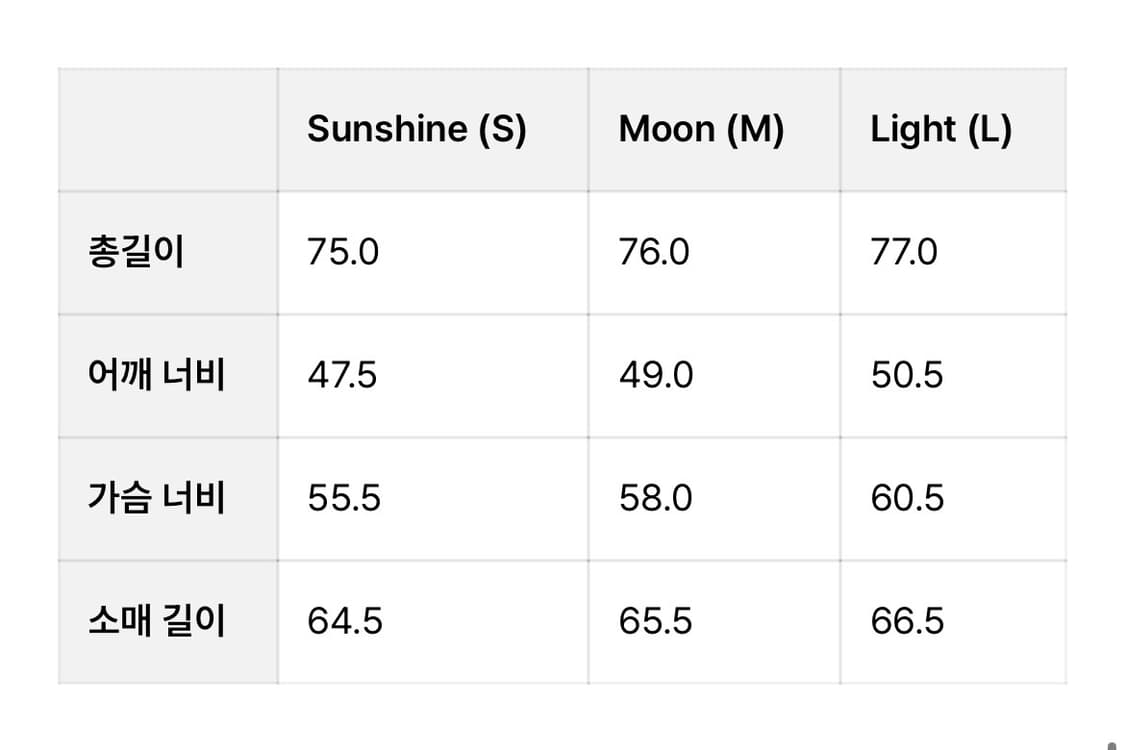Select the 64.5 sleeve length cell
The width and height of the screenshot is (1125, 750).
click(345, 621)
